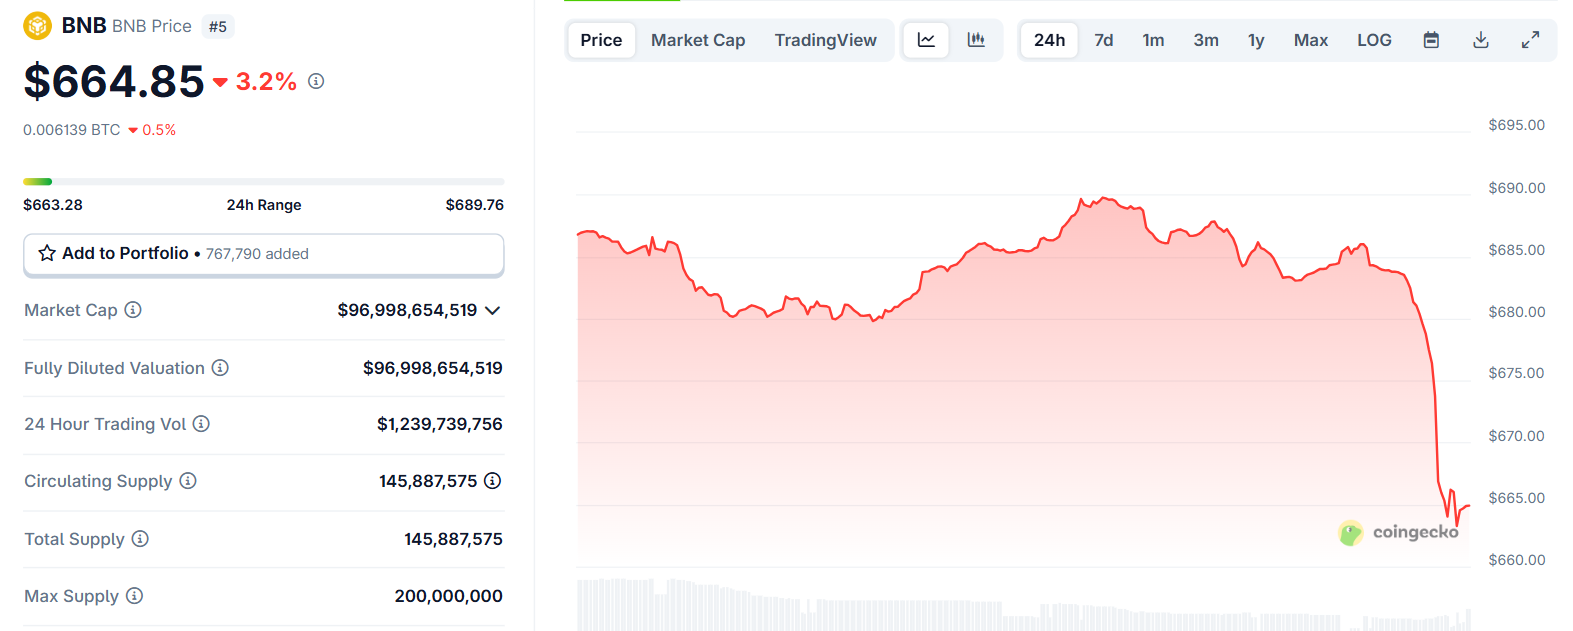Viewport: 1573px width, 631px height.
Task: Click the $96,998,654,519 market cap value
Action: (407, 310)
